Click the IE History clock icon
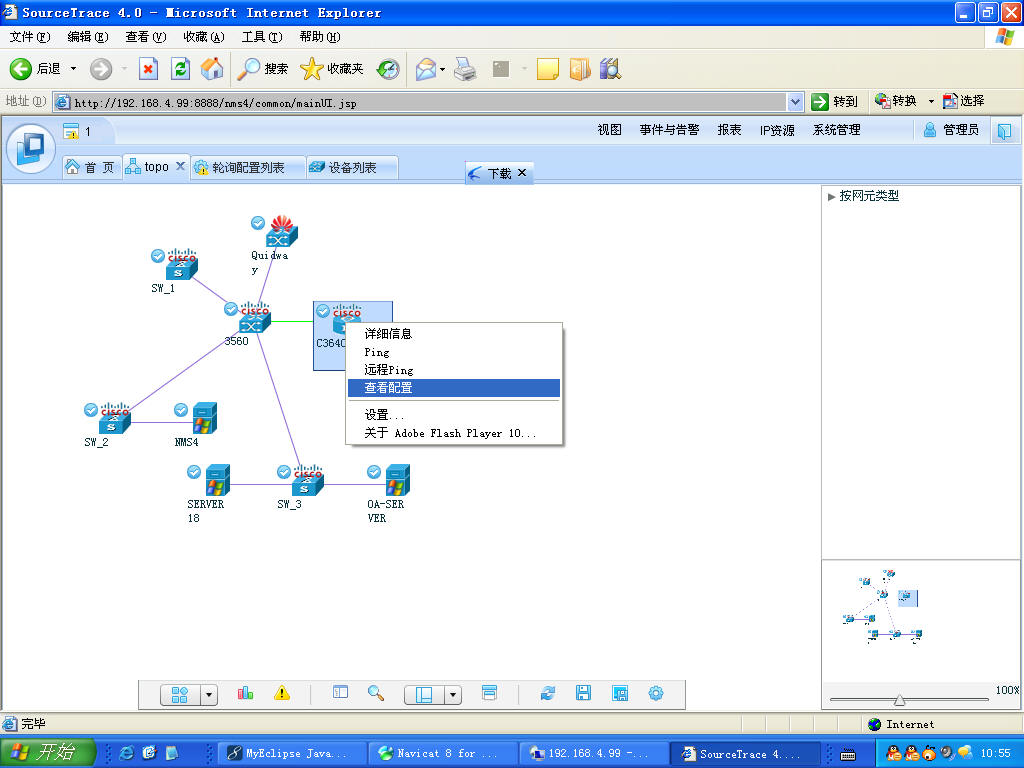This screenshot has width=1024, height=768. pos(388,69)
